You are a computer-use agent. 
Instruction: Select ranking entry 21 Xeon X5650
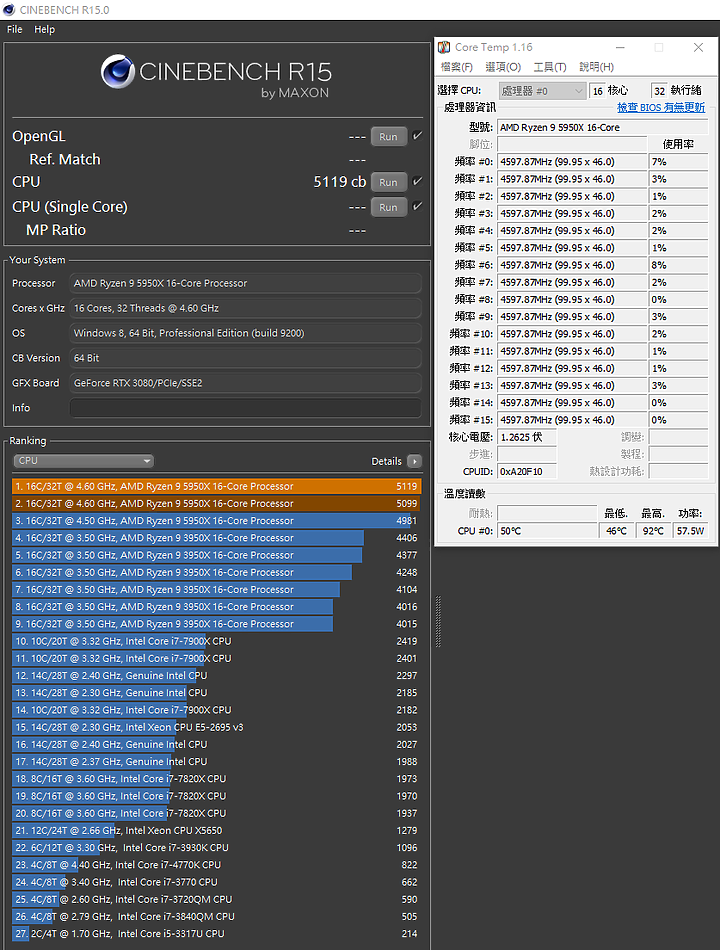216,831
